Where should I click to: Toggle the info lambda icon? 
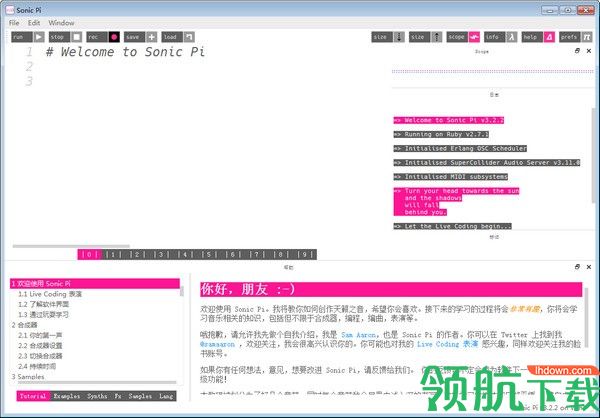(512, 37)
